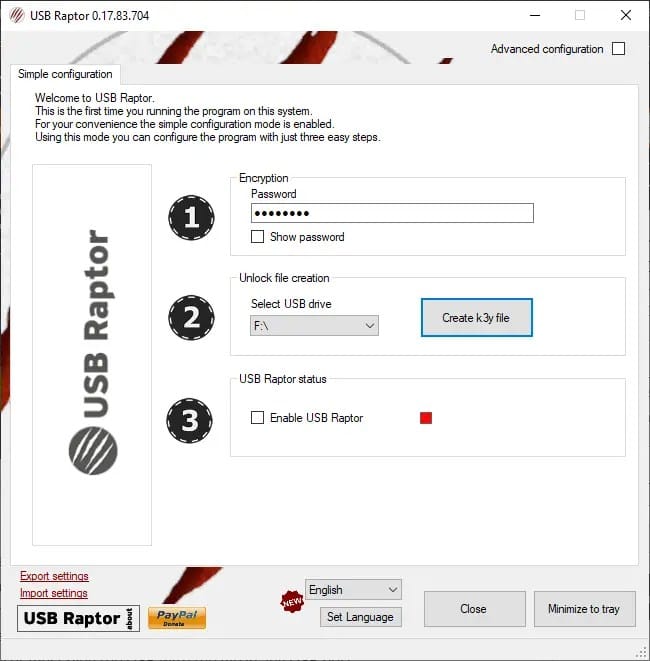
Task: Click the Close button
Action: [x=474, y=609]
